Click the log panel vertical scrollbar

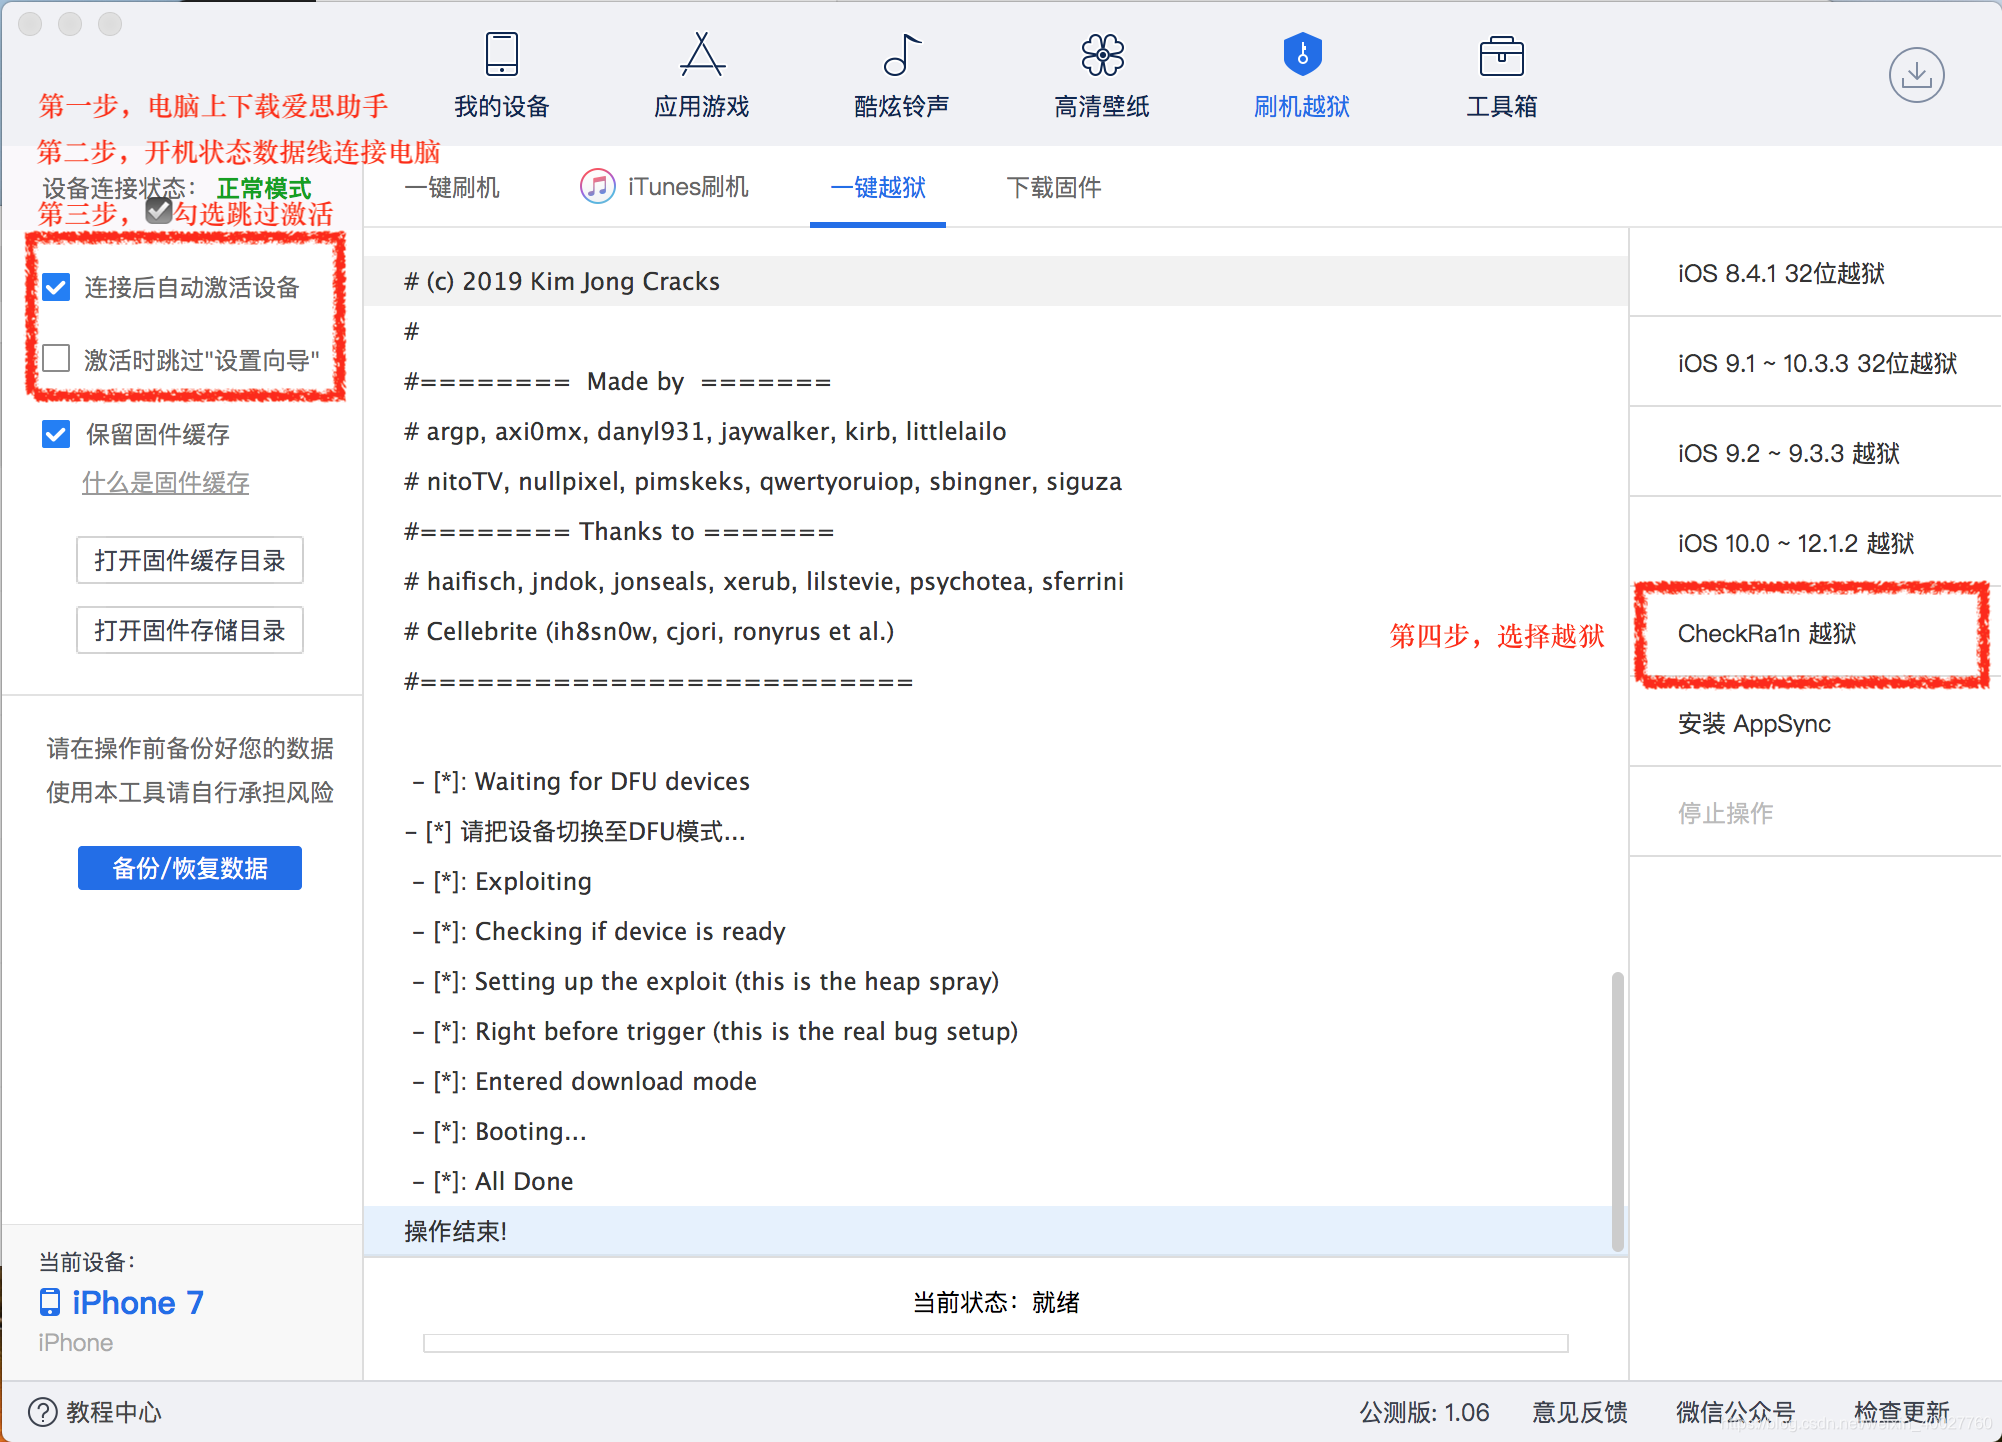tap(1617, 1110)
